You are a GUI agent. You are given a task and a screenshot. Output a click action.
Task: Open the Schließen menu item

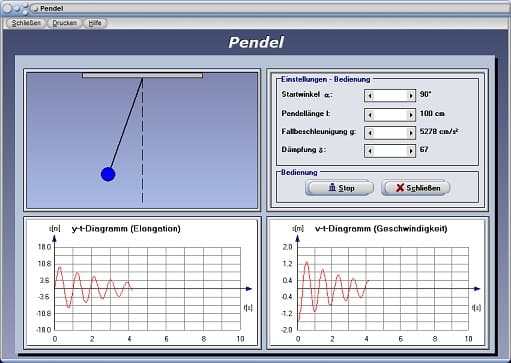click(26, 23)
